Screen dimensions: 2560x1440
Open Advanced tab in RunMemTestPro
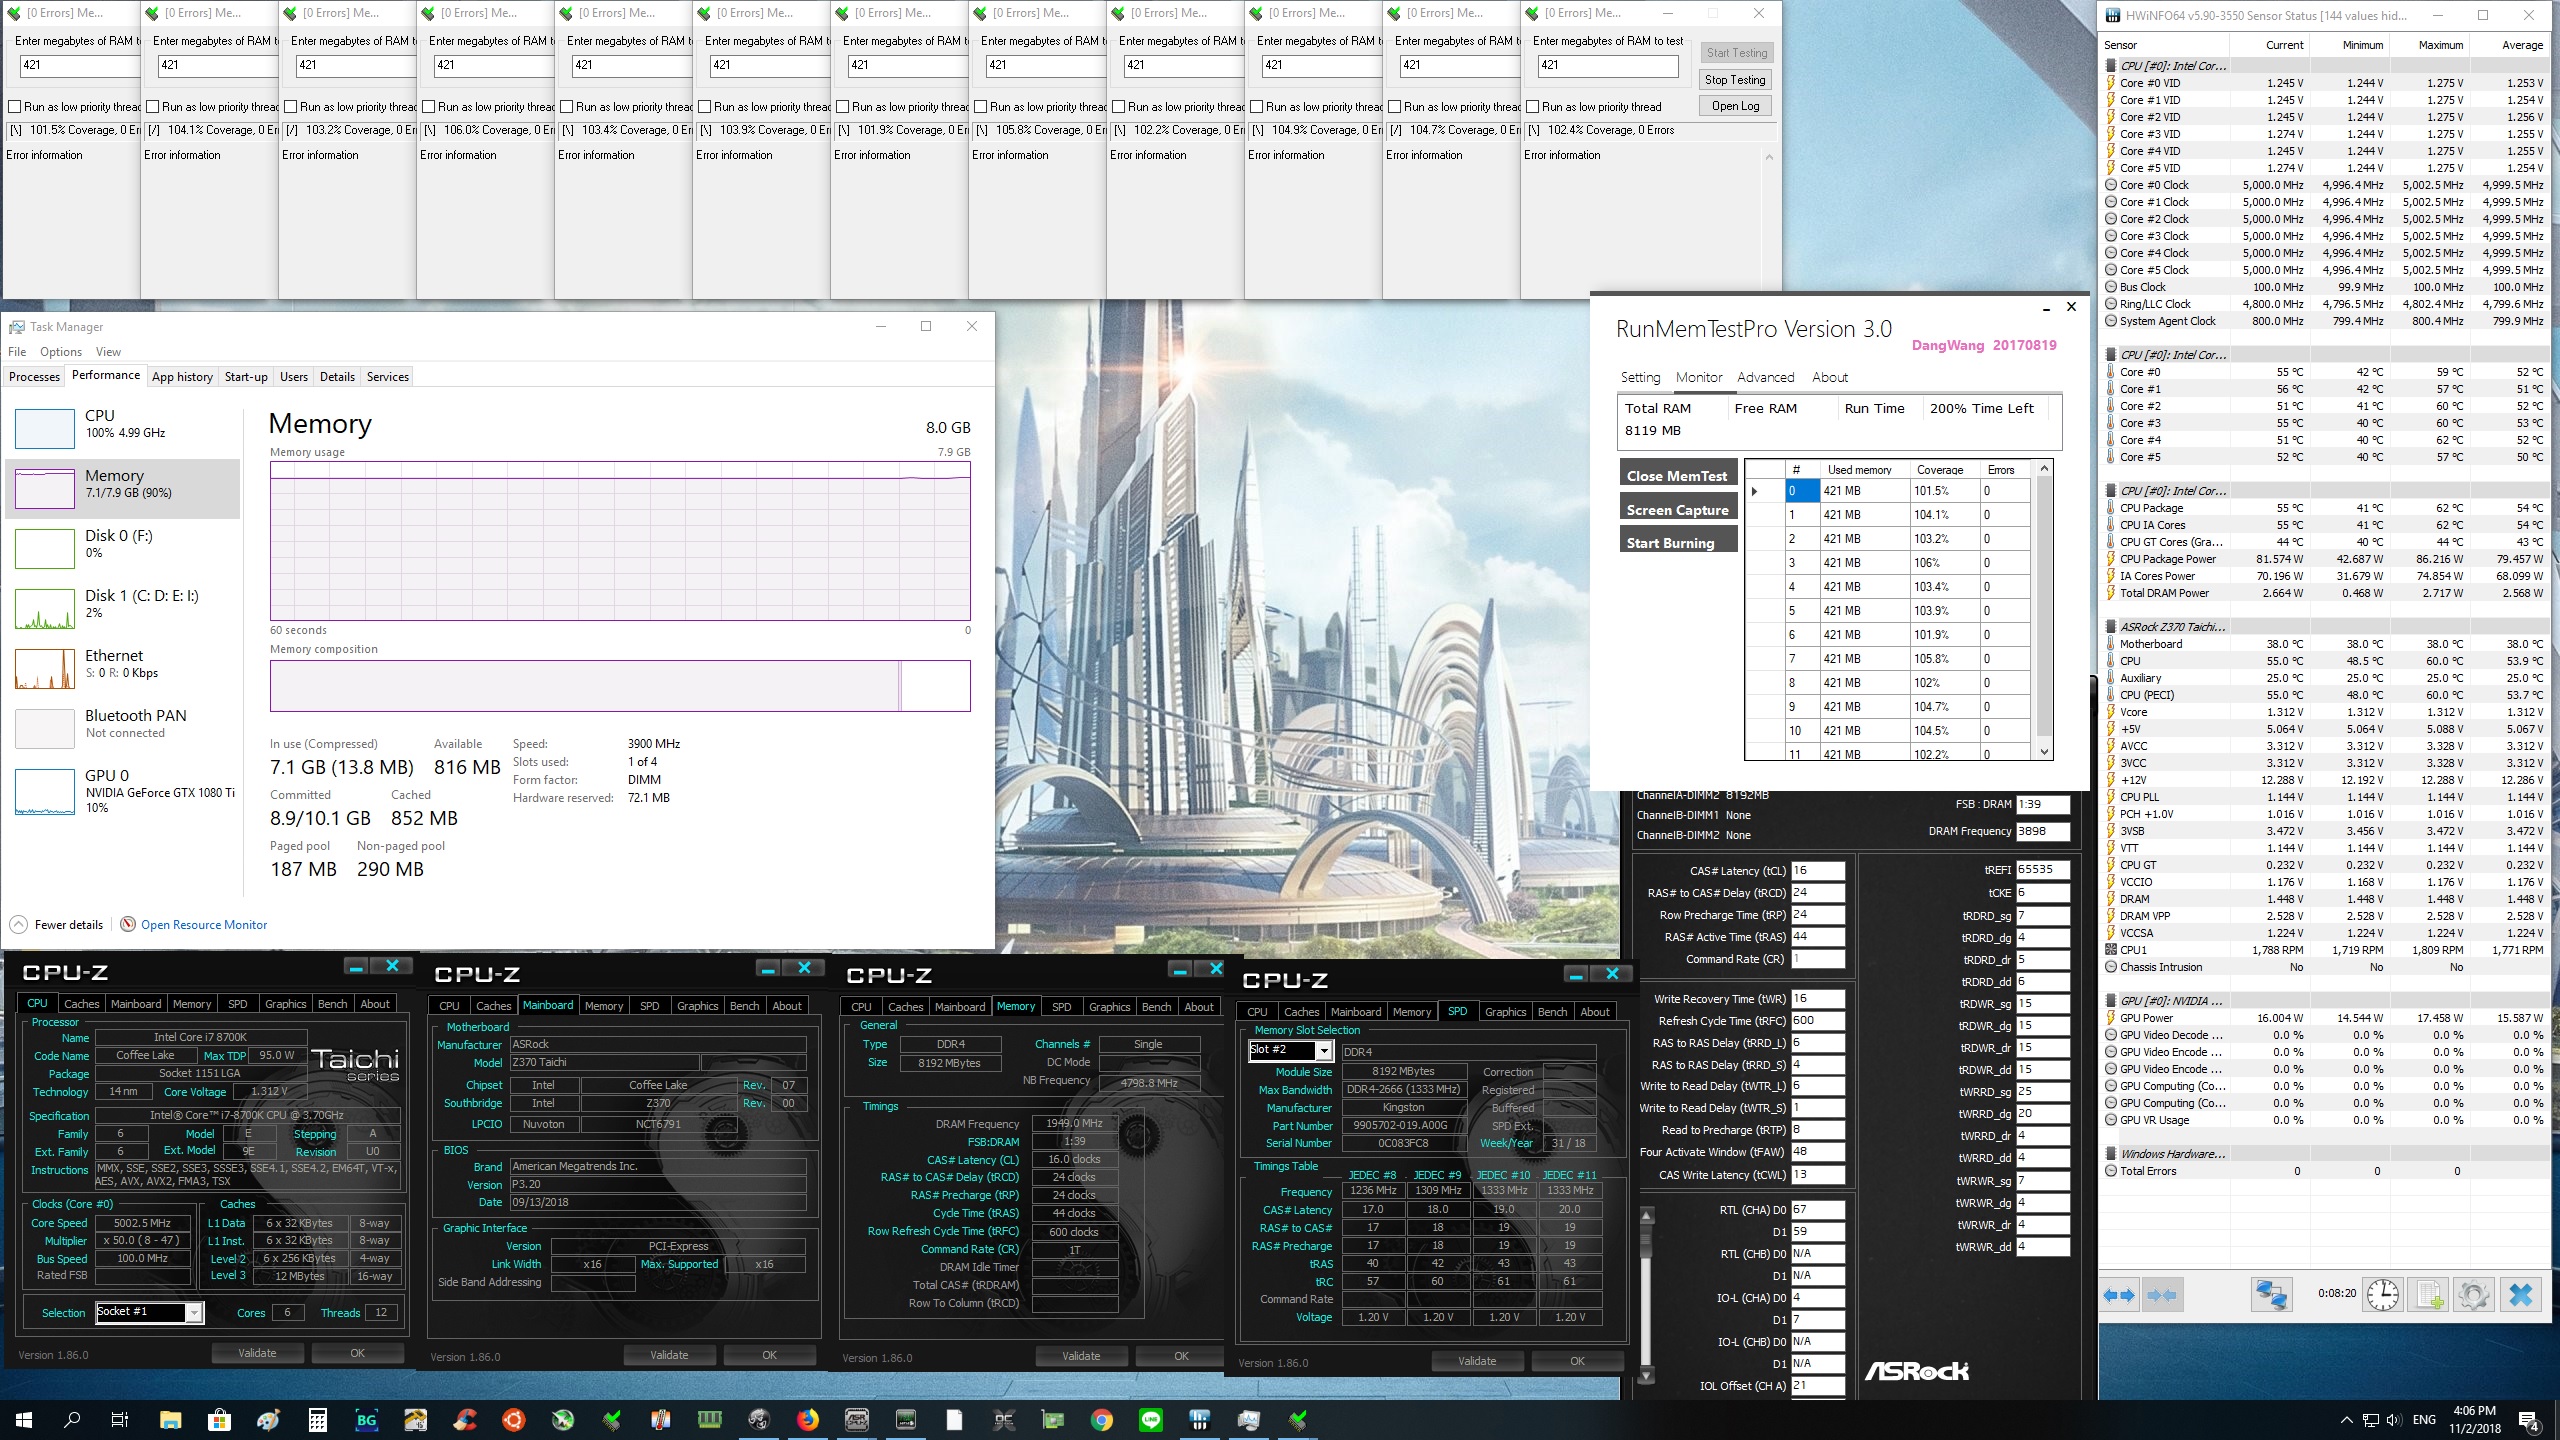pos(1765,377)
